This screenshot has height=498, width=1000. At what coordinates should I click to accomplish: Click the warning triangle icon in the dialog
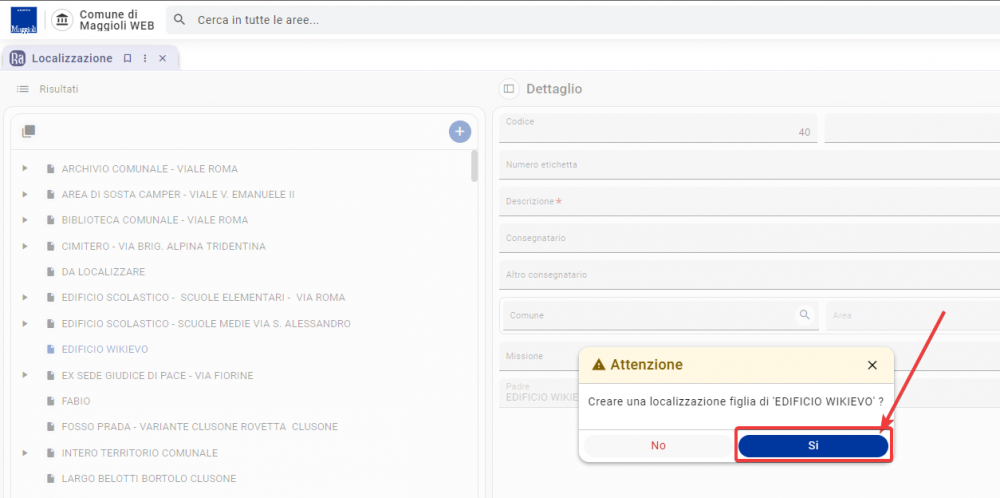click(598, 365)
